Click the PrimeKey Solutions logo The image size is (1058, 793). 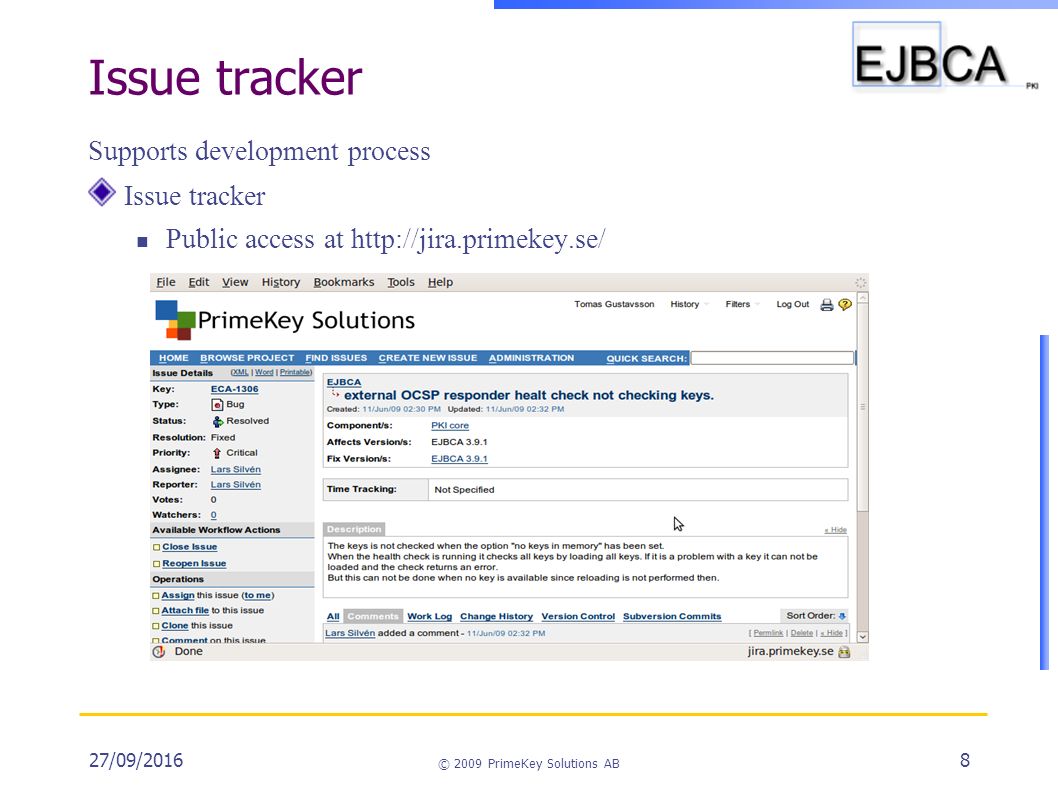(x=285, y=320)
